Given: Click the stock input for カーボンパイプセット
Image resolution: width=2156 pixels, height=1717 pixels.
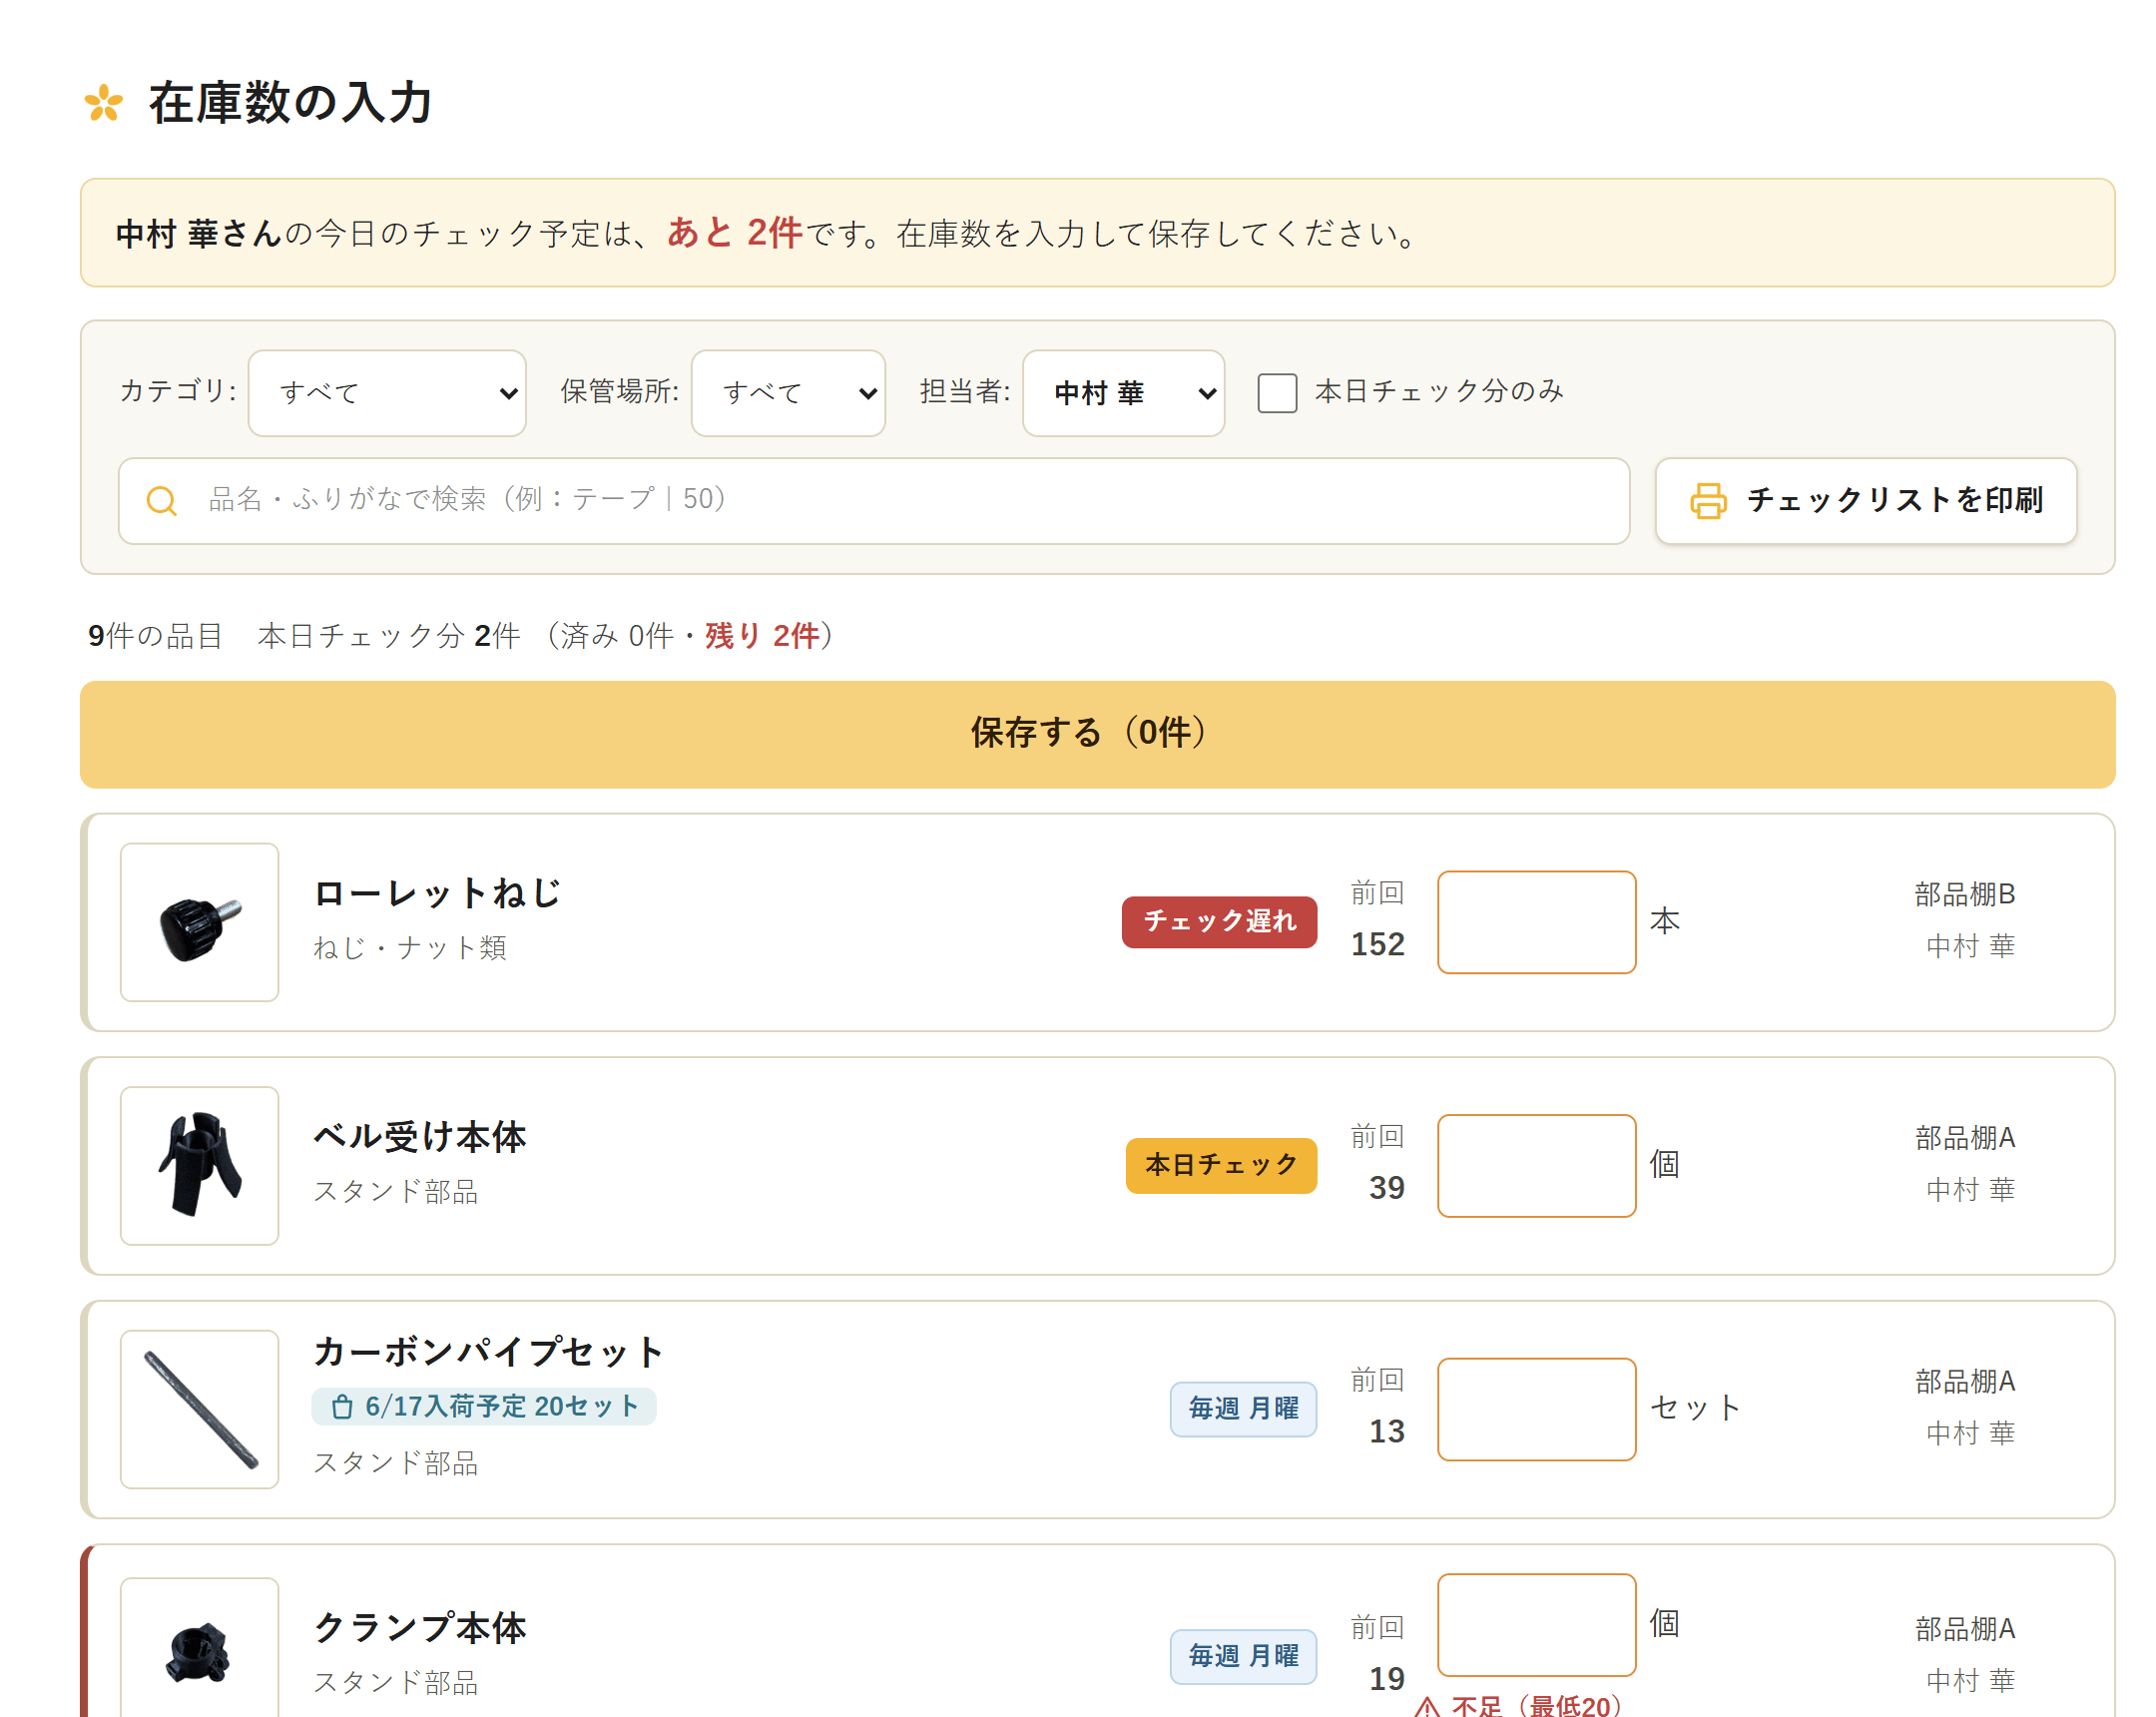Looking at the screenshot, I should pyautogui.click(x=1536, y=1409).
